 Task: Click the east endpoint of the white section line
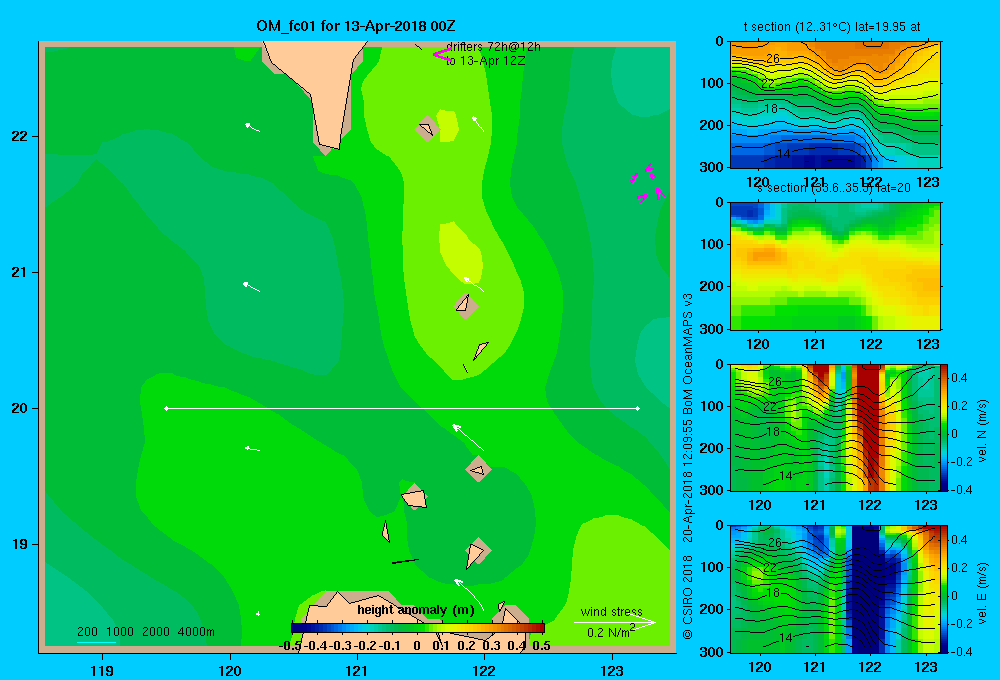pos(638,408)
